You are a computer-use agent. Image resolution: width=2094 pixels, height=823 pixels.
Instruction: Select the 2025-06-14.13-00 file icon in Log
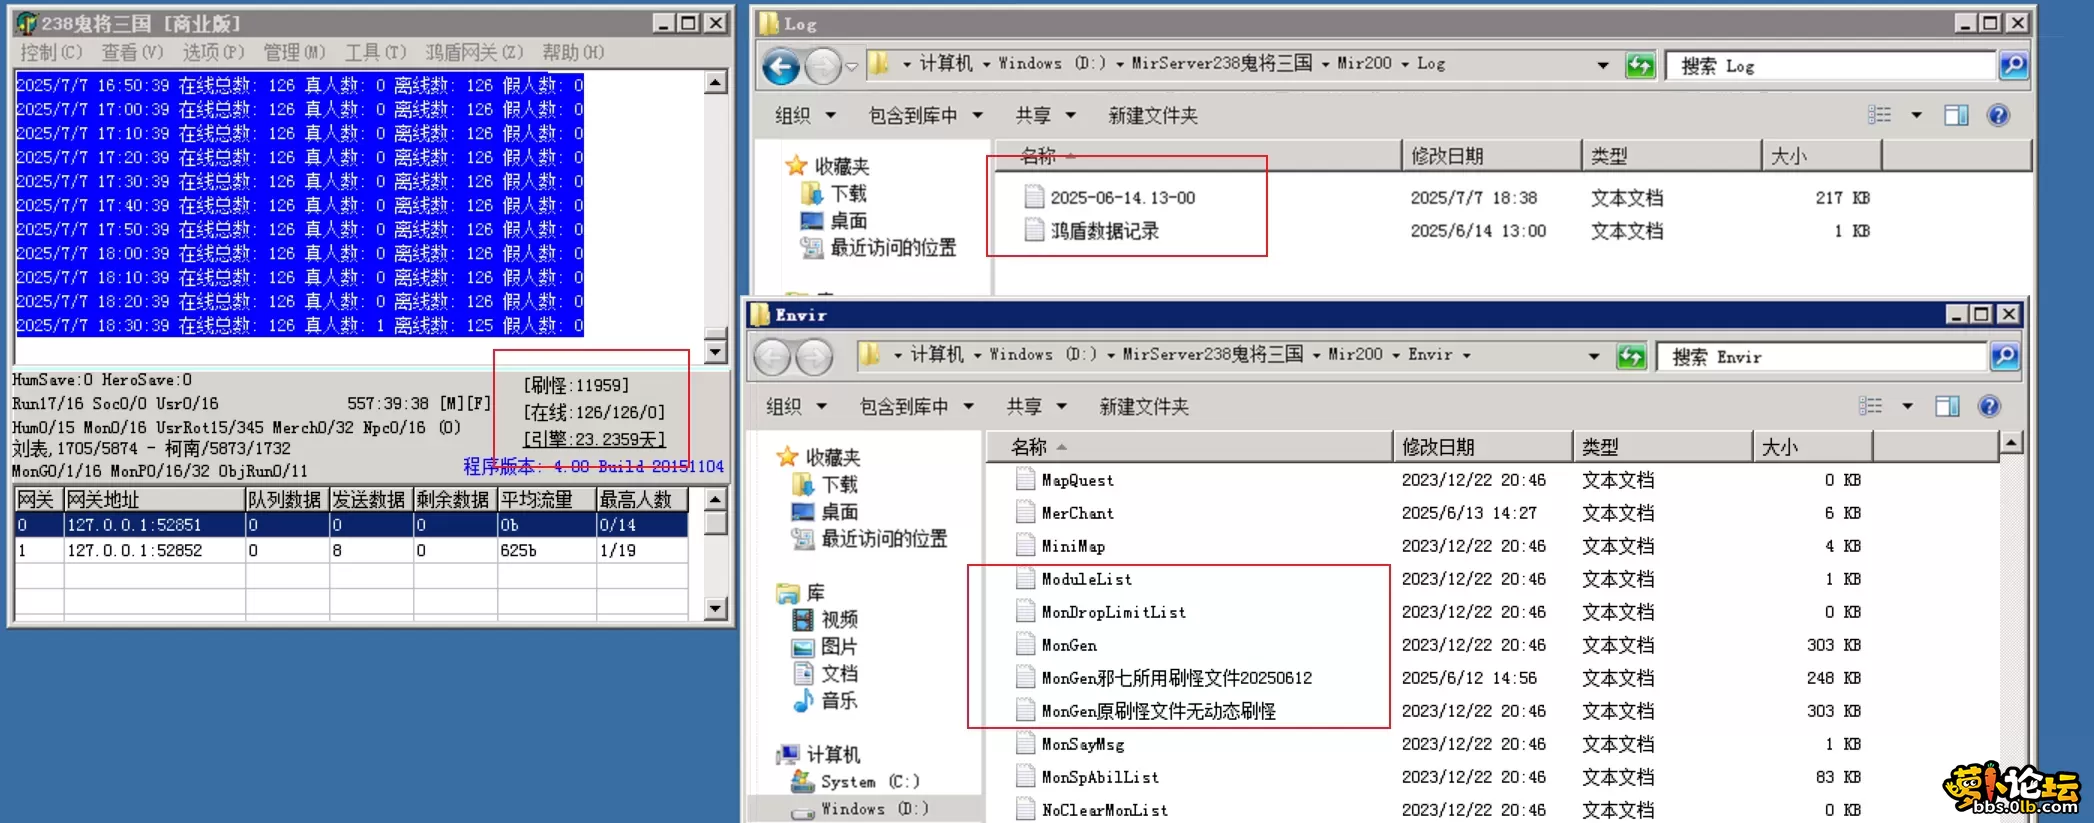(1034, 197)
